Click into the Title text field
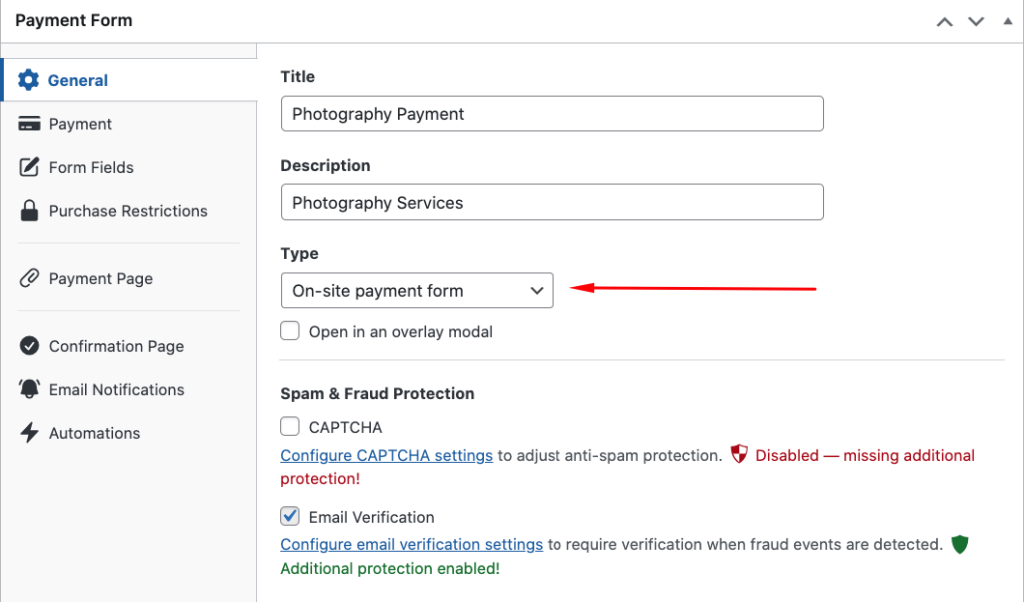 click(552, 114)
